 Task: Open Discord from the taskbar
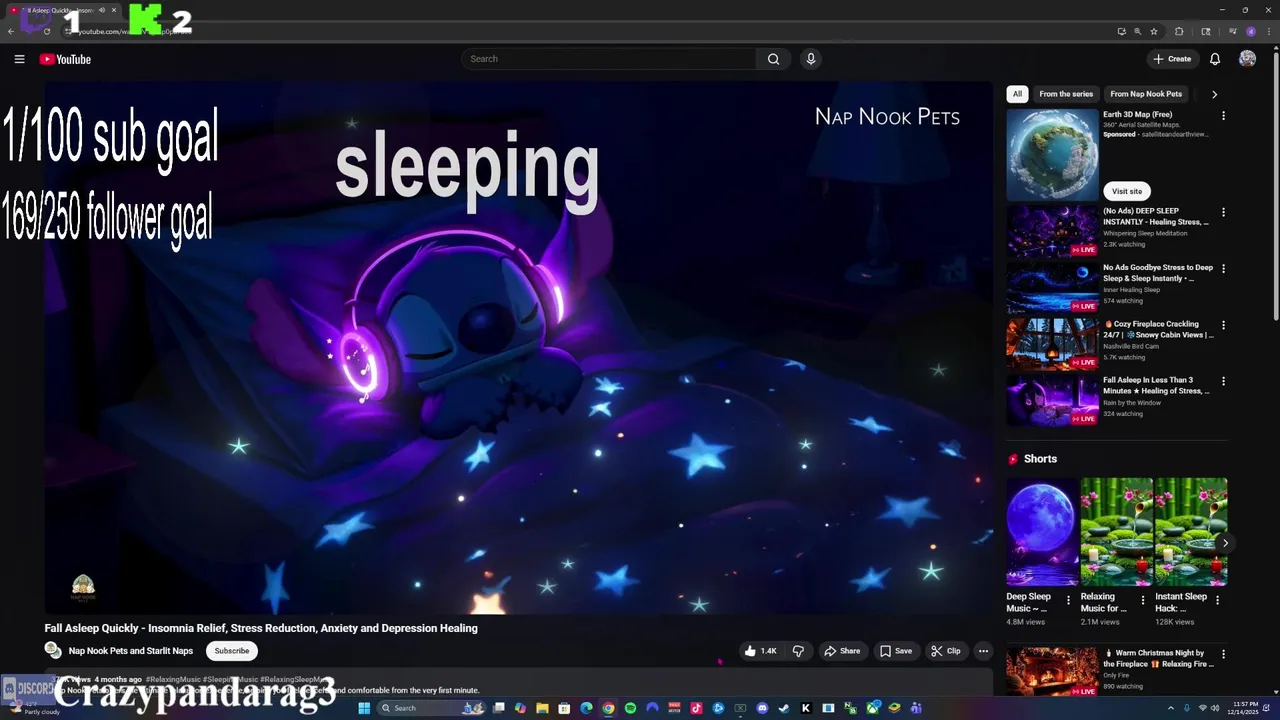click(762, 708)
